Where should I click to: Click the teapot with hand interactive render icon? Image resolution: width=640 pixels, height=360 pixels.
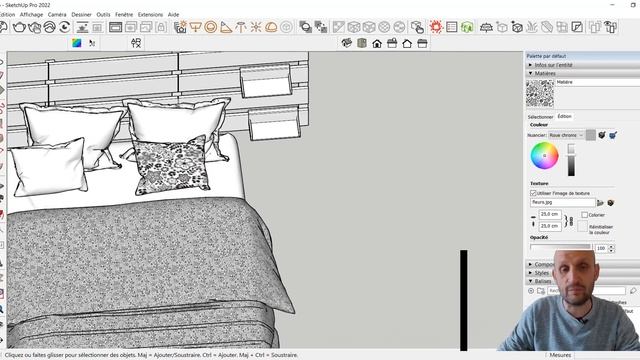(35, 27)
